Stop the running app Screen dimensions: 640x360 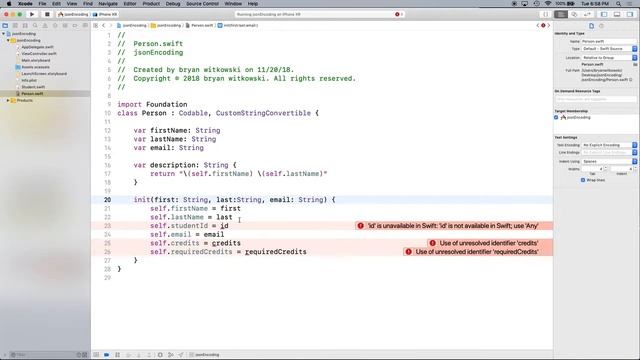pos(47,14)
